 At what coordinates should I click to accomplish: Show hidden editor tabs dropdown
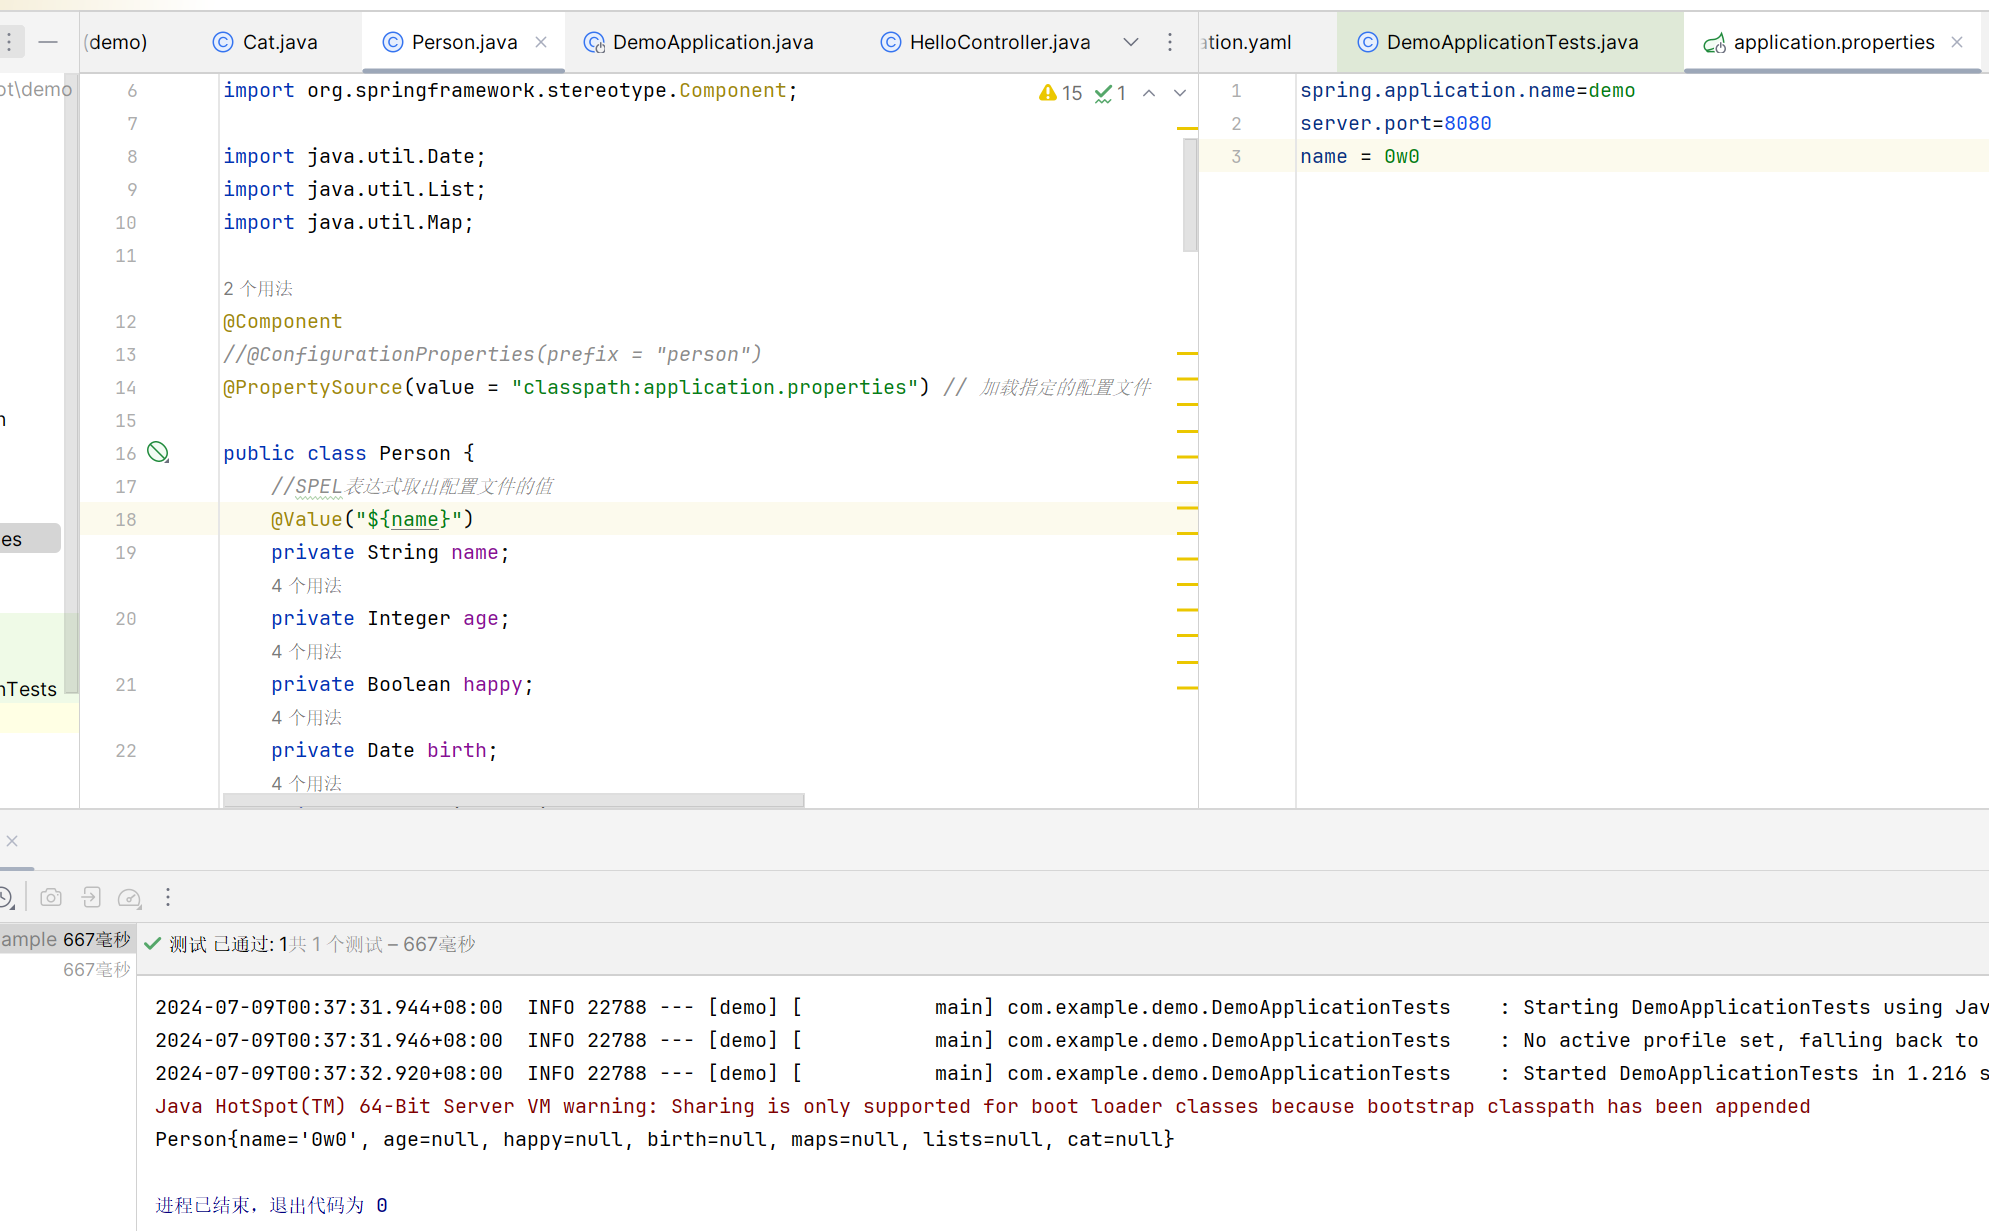pos(1131,42)
